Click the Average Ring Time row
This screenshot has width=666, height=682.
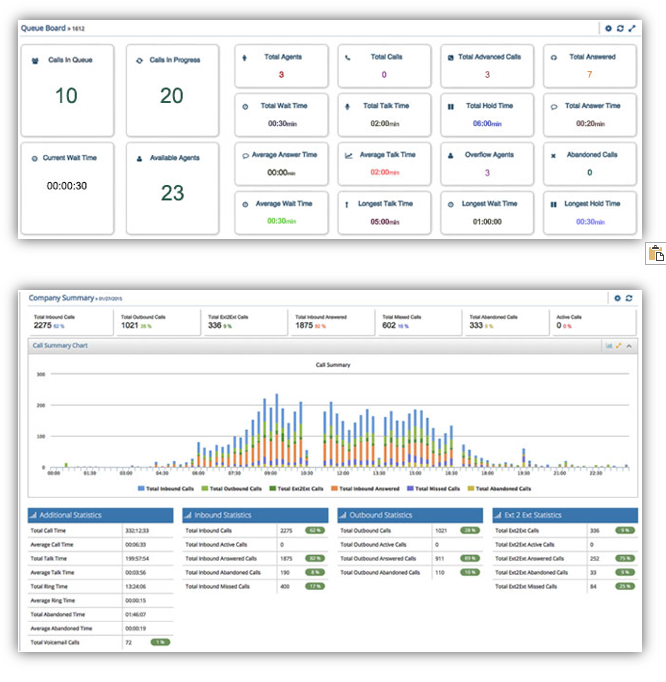click(x=100, y=601)
